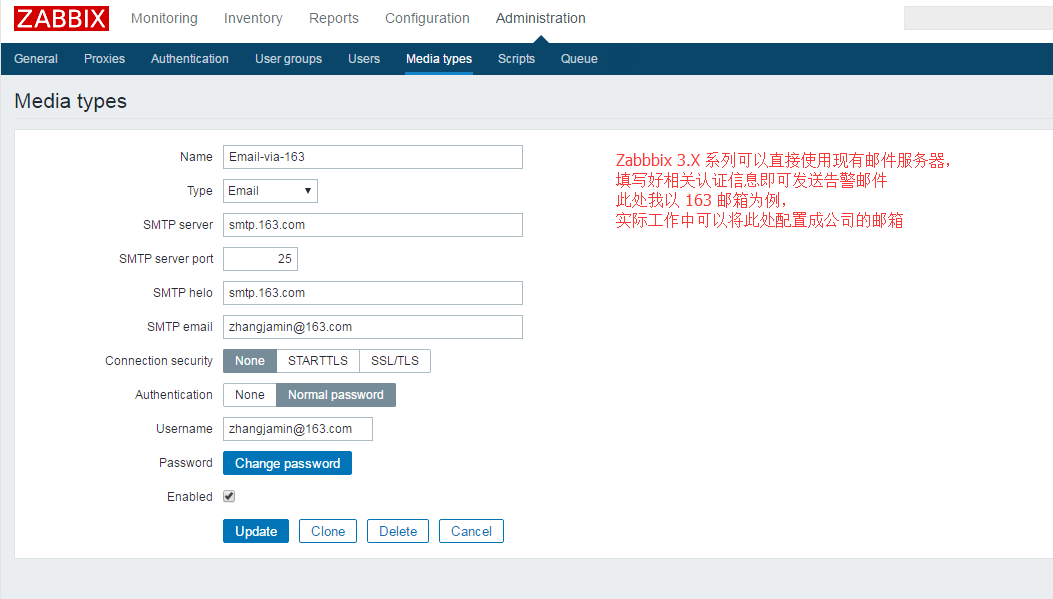Clone this media type
The width and height of the screenshot is (1053, 599).
point(328,531)
